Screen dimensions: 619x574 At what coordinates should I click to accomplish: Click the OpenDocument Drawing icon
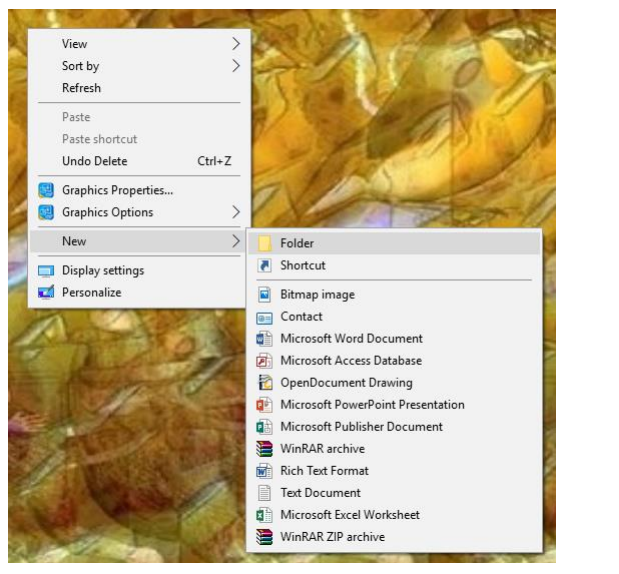click(x=265, y=383)
